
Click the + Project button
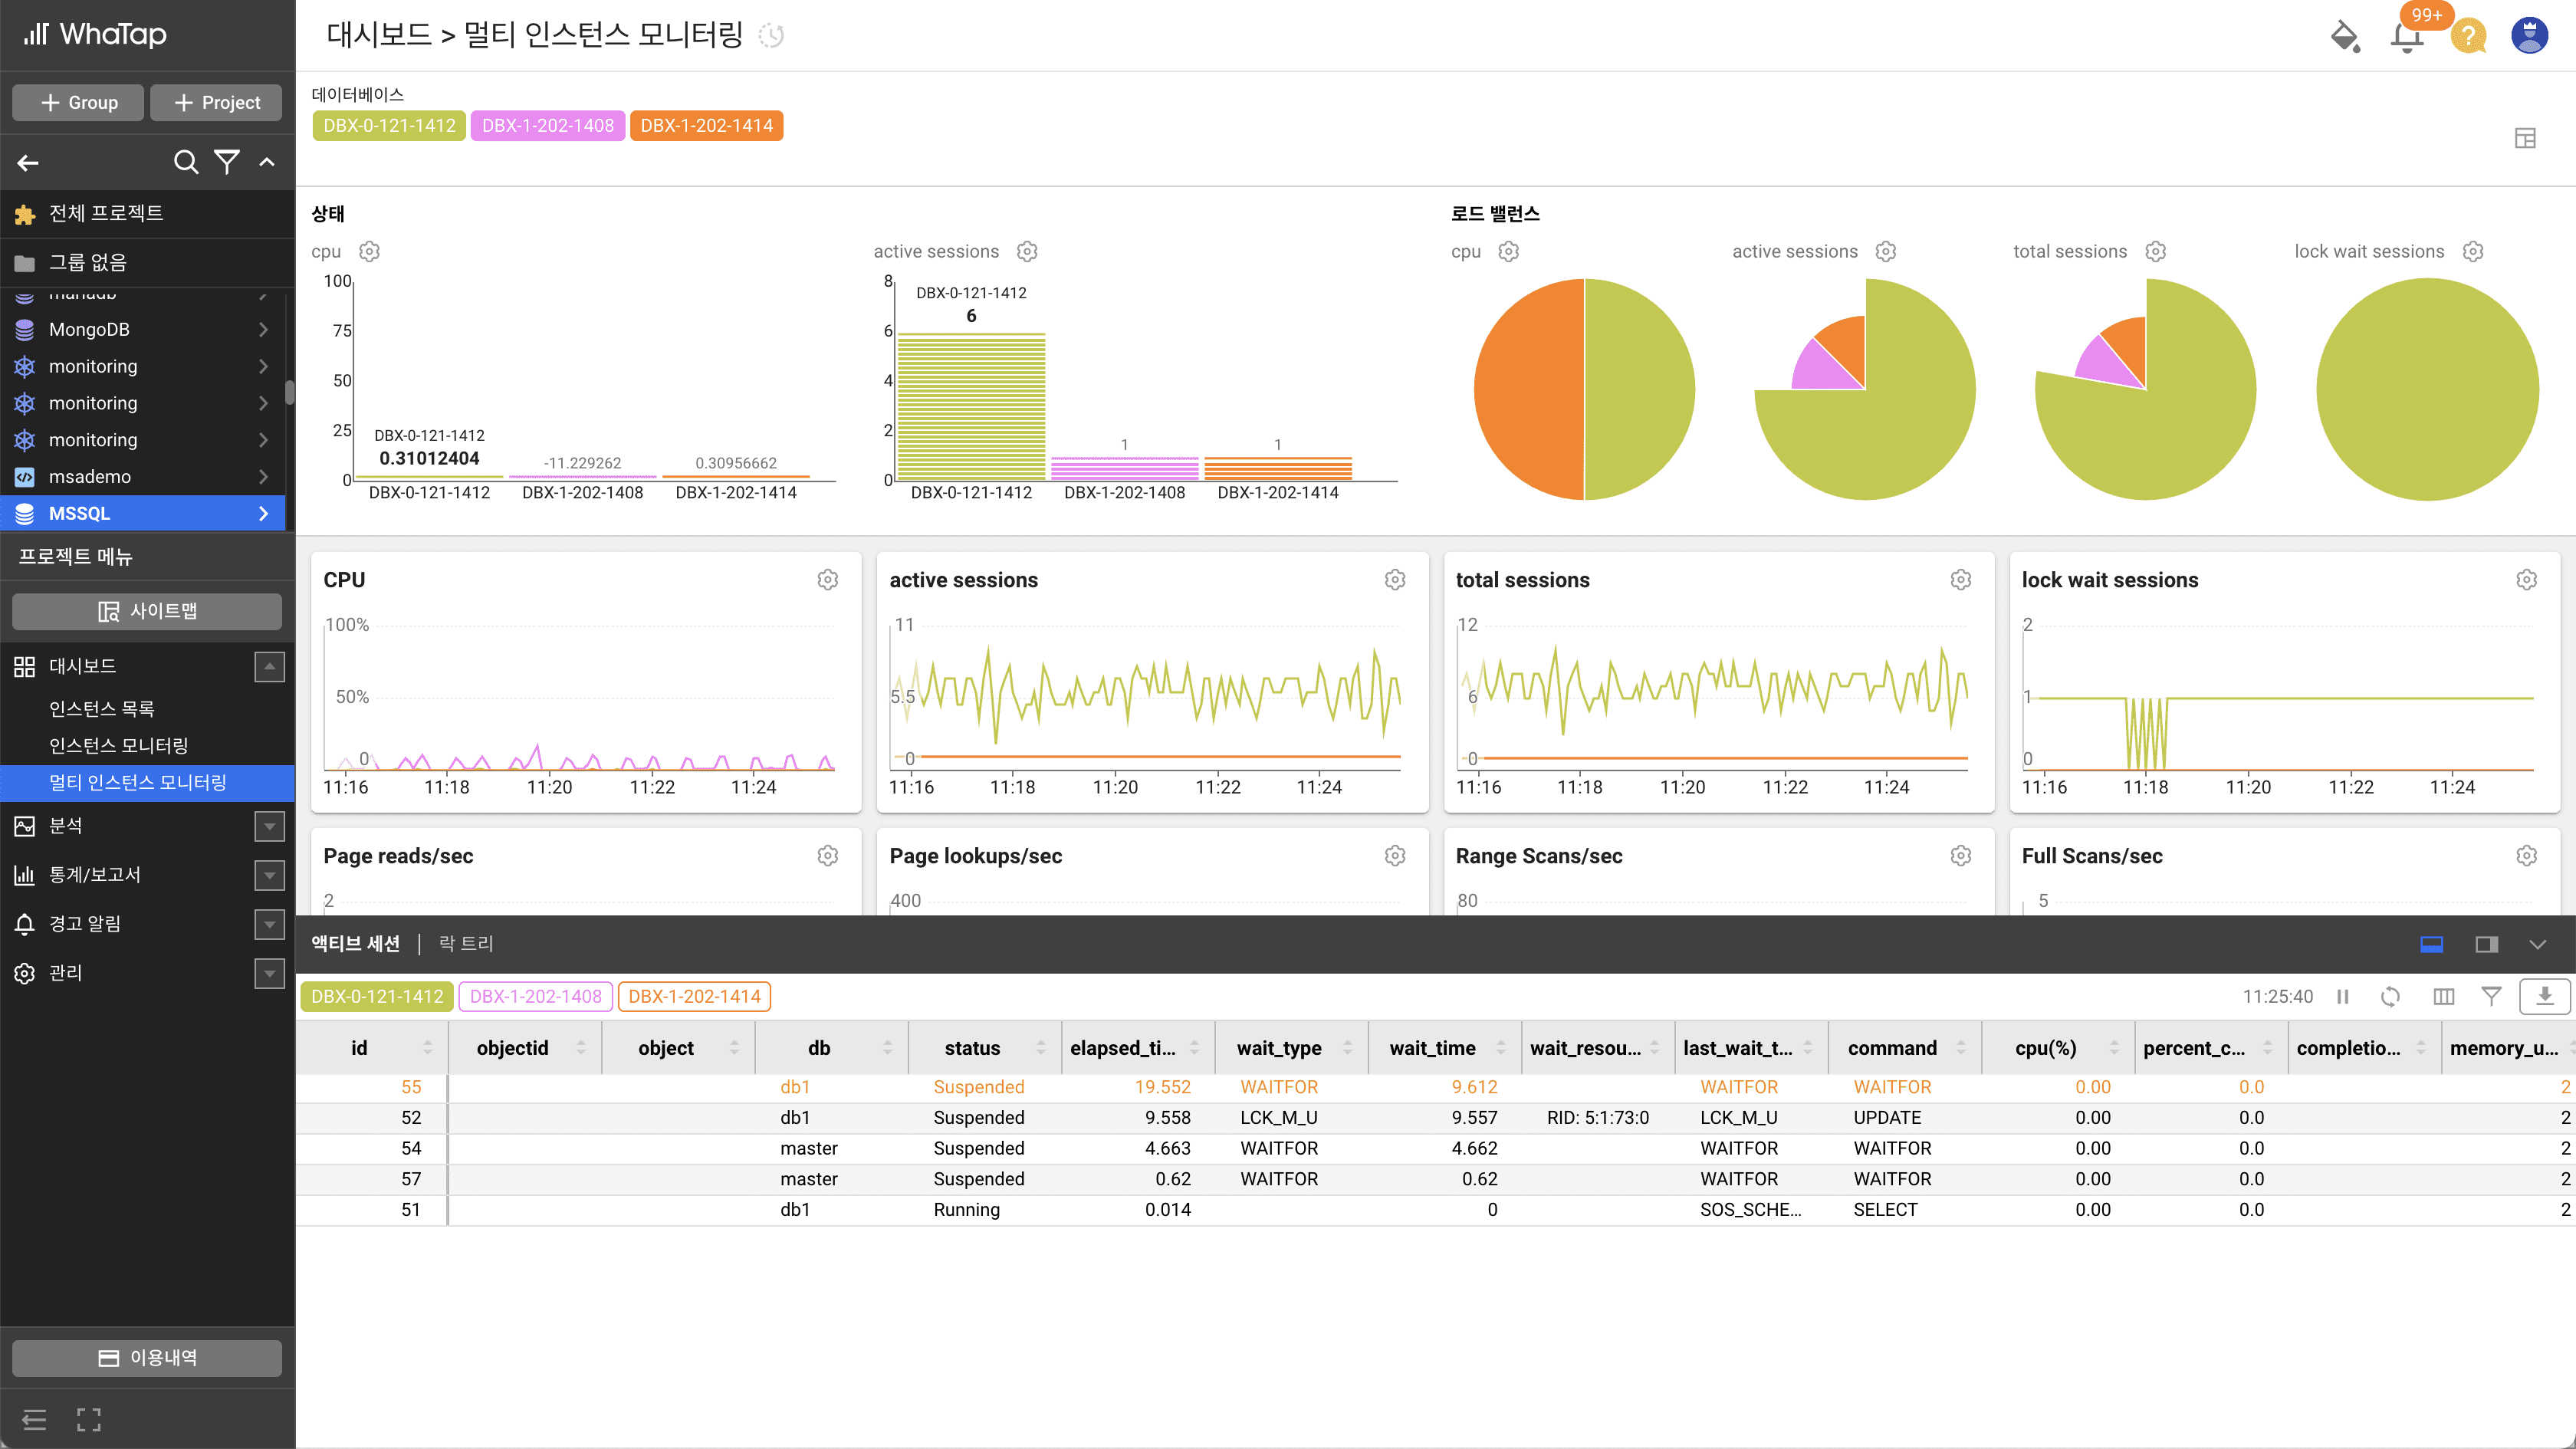coord(216,102)
